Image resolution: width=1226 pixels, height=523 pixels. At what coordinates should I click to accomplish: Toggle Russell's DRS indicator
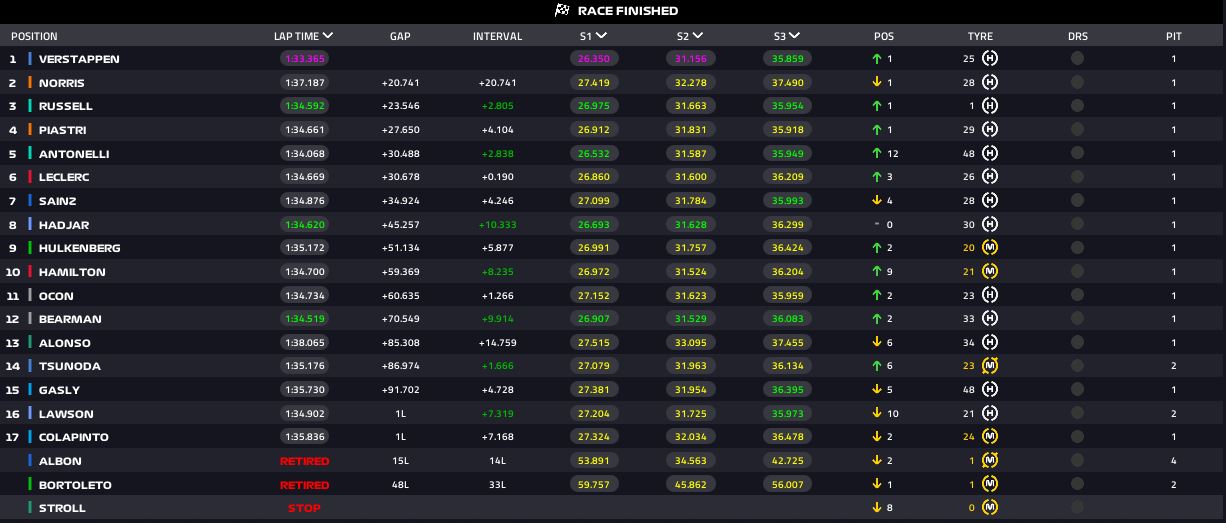1077,106
